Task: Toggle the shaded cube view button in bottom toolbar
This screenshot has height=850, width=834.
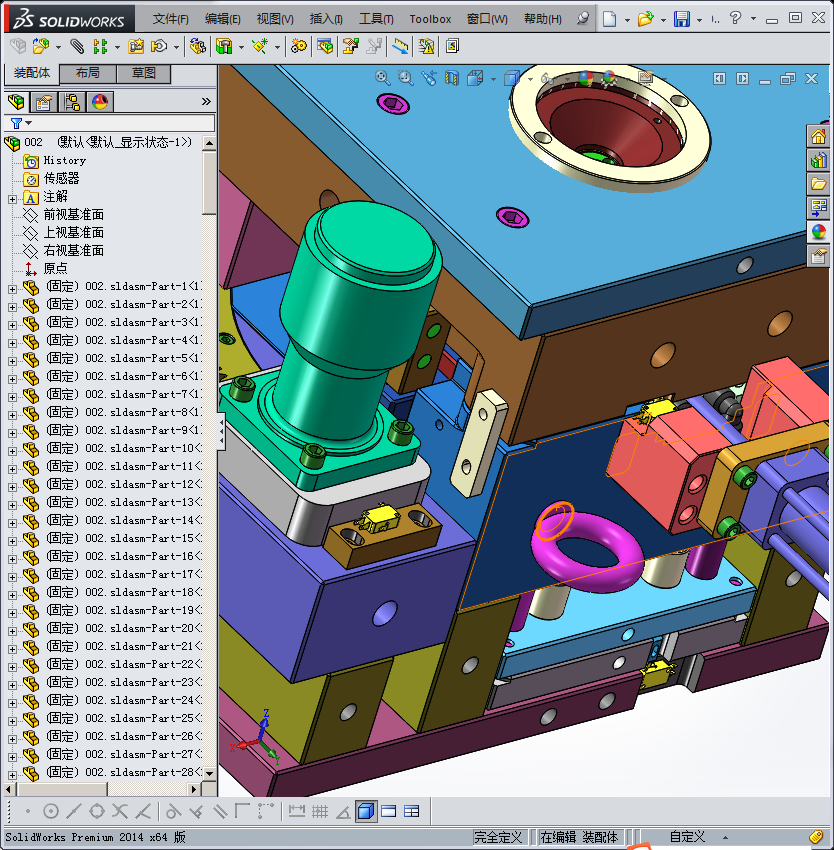Action: click(366, 811)
